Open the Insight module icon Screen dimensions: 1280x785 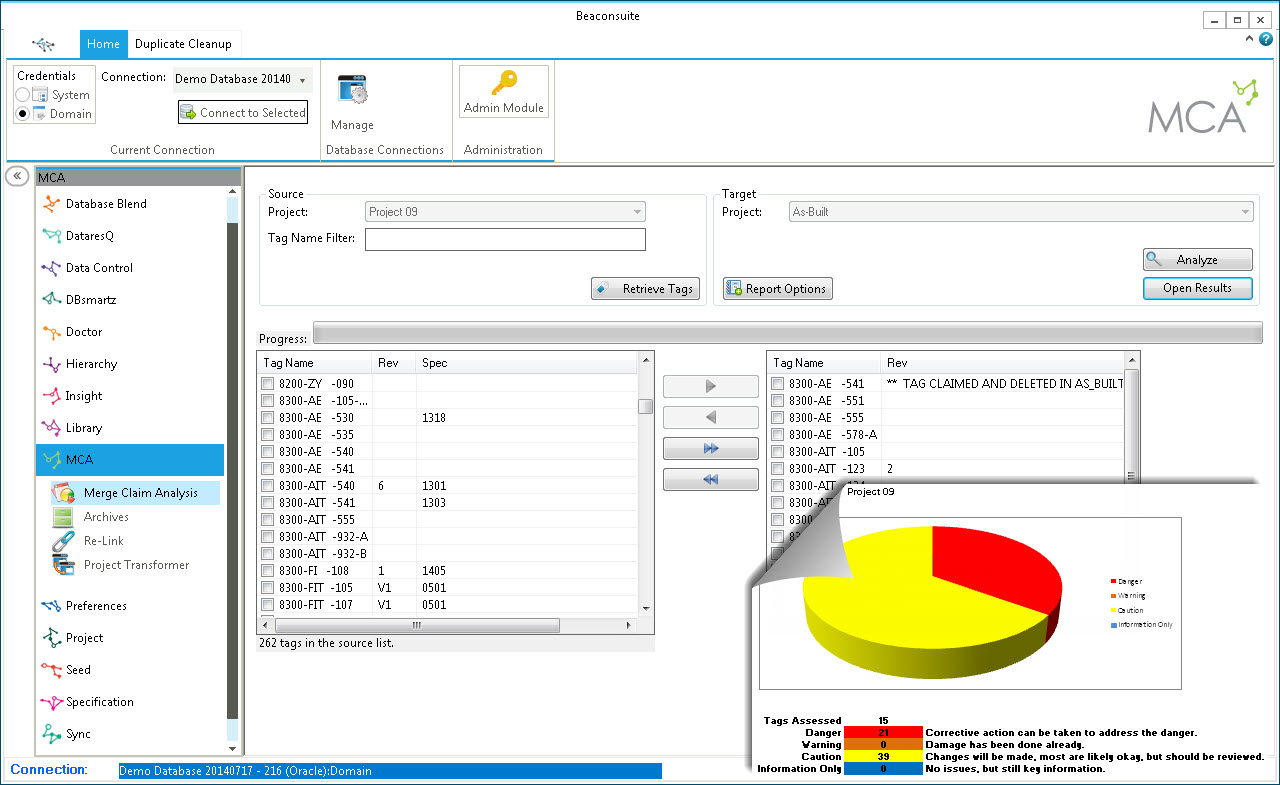coord(52,396)
